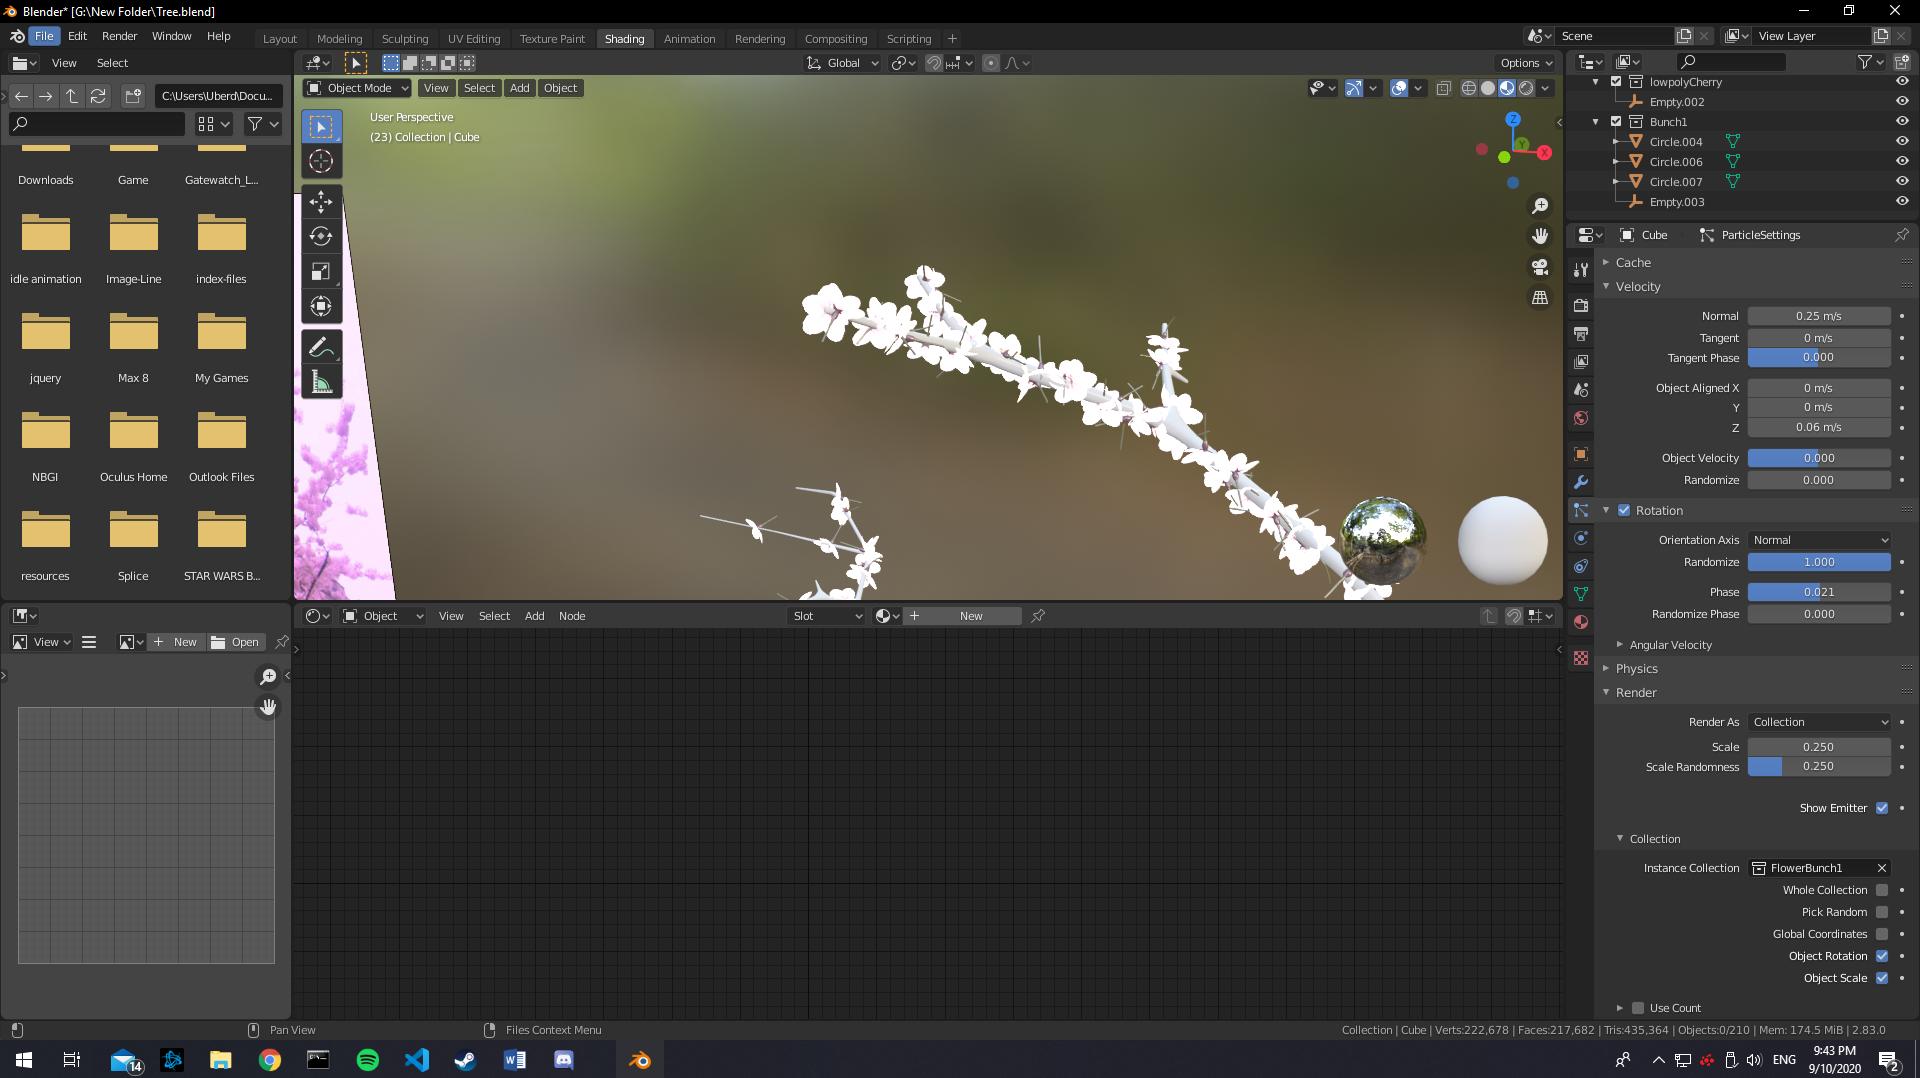The height and width of the screenshot is (1078, 1920).
Task: Open the File menu
Action: [x=44, y=36]
